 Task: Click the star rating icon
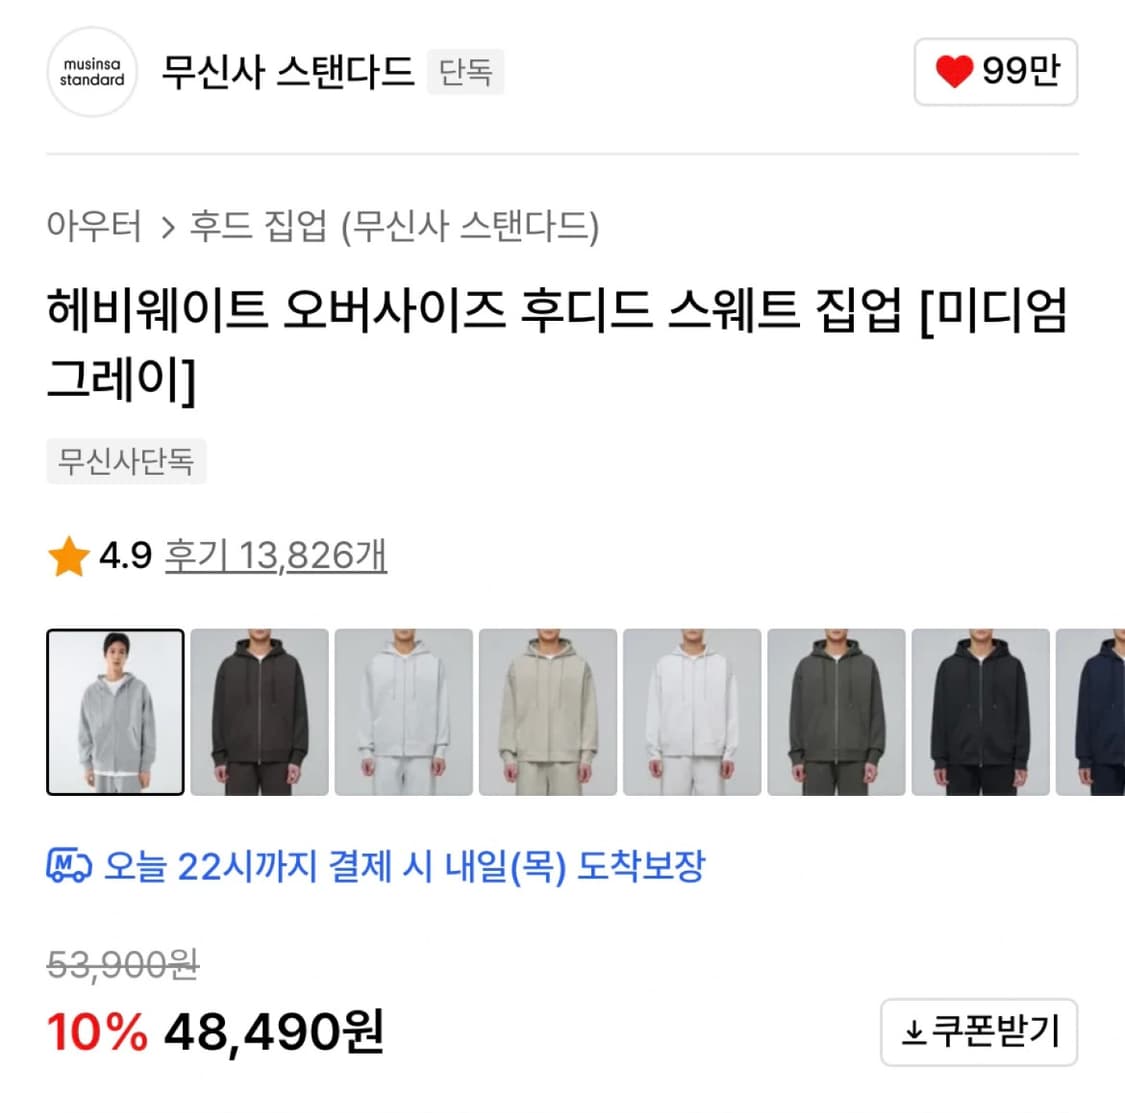coord(68,556)
